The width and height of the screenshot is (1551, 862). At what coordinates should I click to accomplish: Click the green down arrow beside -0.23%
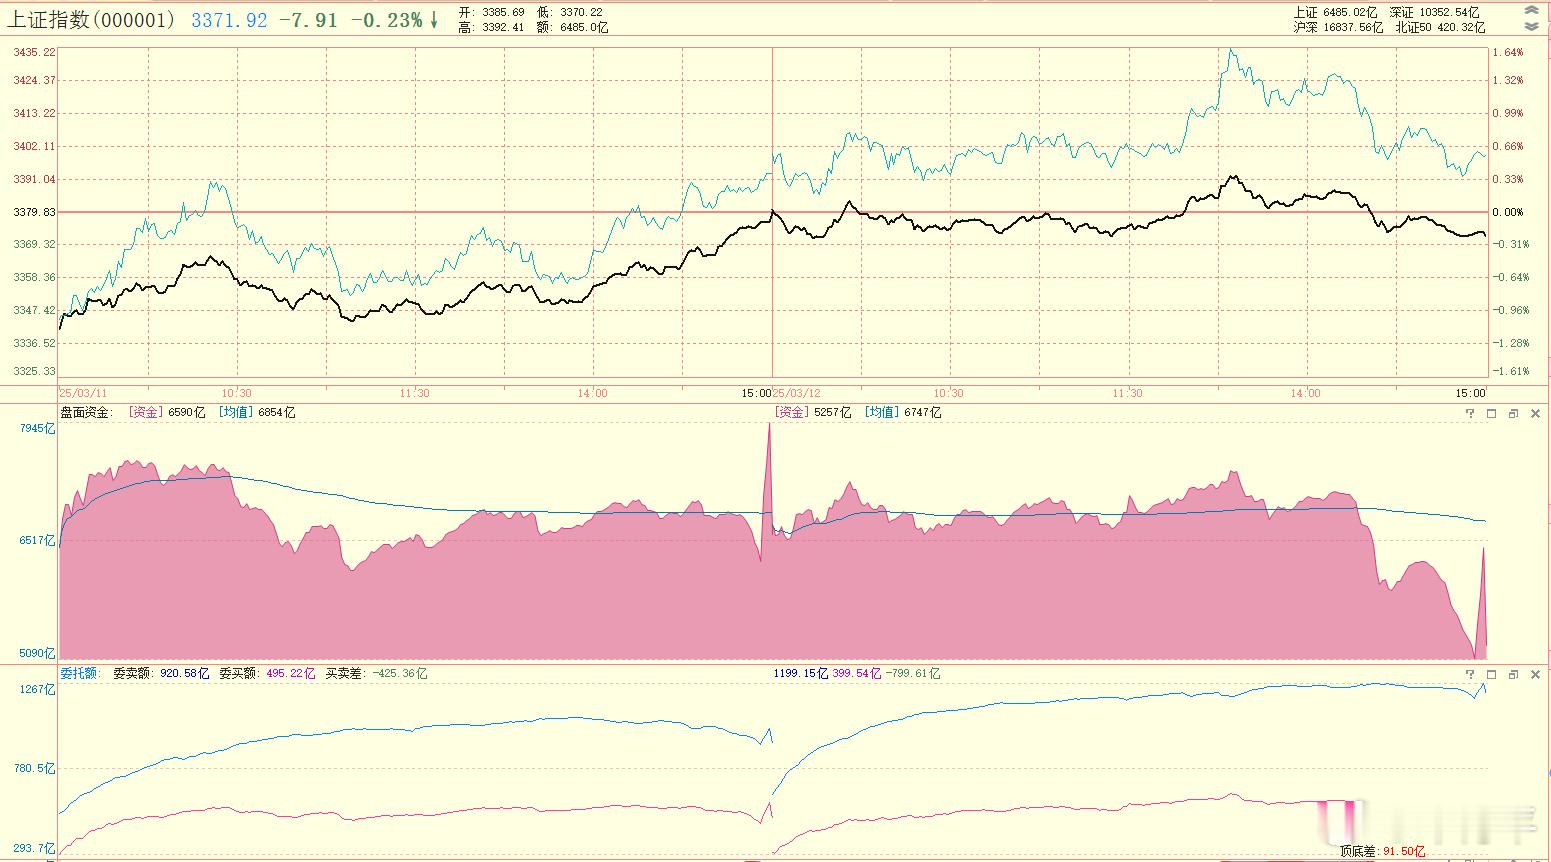(434, 20)
